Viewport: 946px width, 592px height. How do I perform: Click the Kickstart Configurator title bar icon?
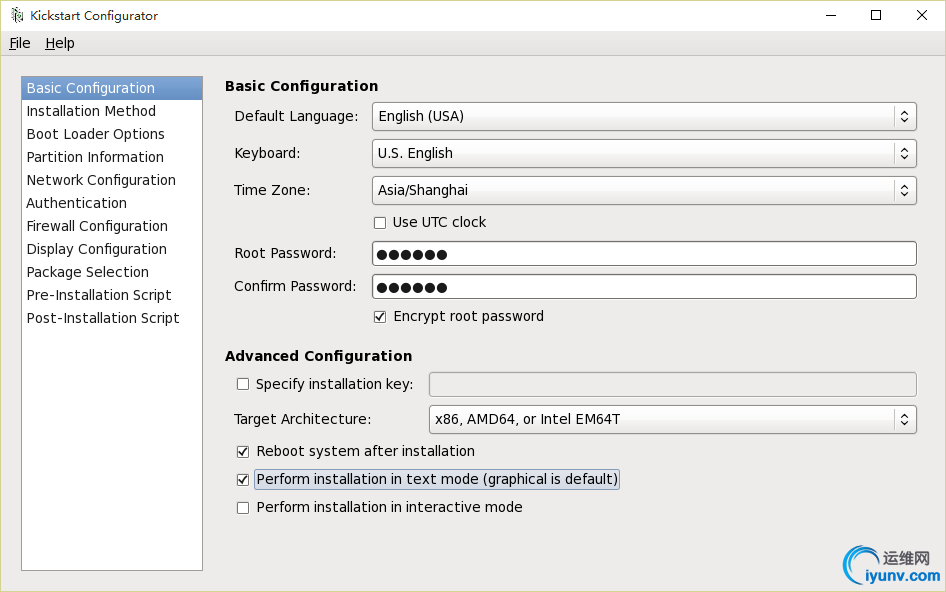point(17,15)
